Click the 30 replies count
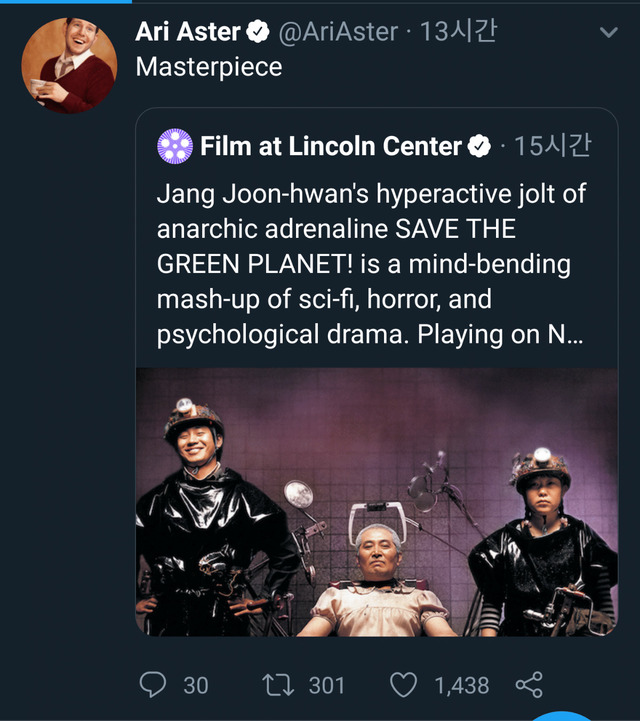This screenshot has height=721, width=640. pyautogui.click(x=196, y=685)
